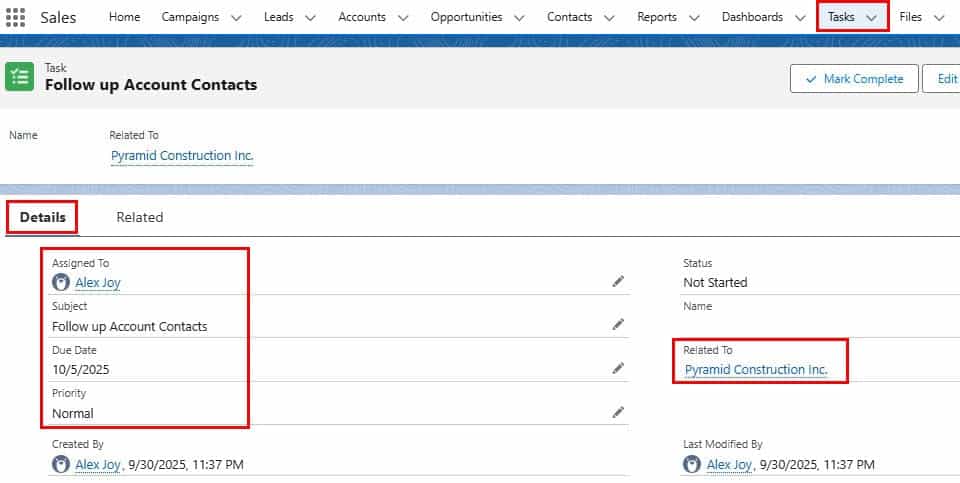Click the Edit button
The width and height of the screenshot is (960, 483).
pos(943,78)
